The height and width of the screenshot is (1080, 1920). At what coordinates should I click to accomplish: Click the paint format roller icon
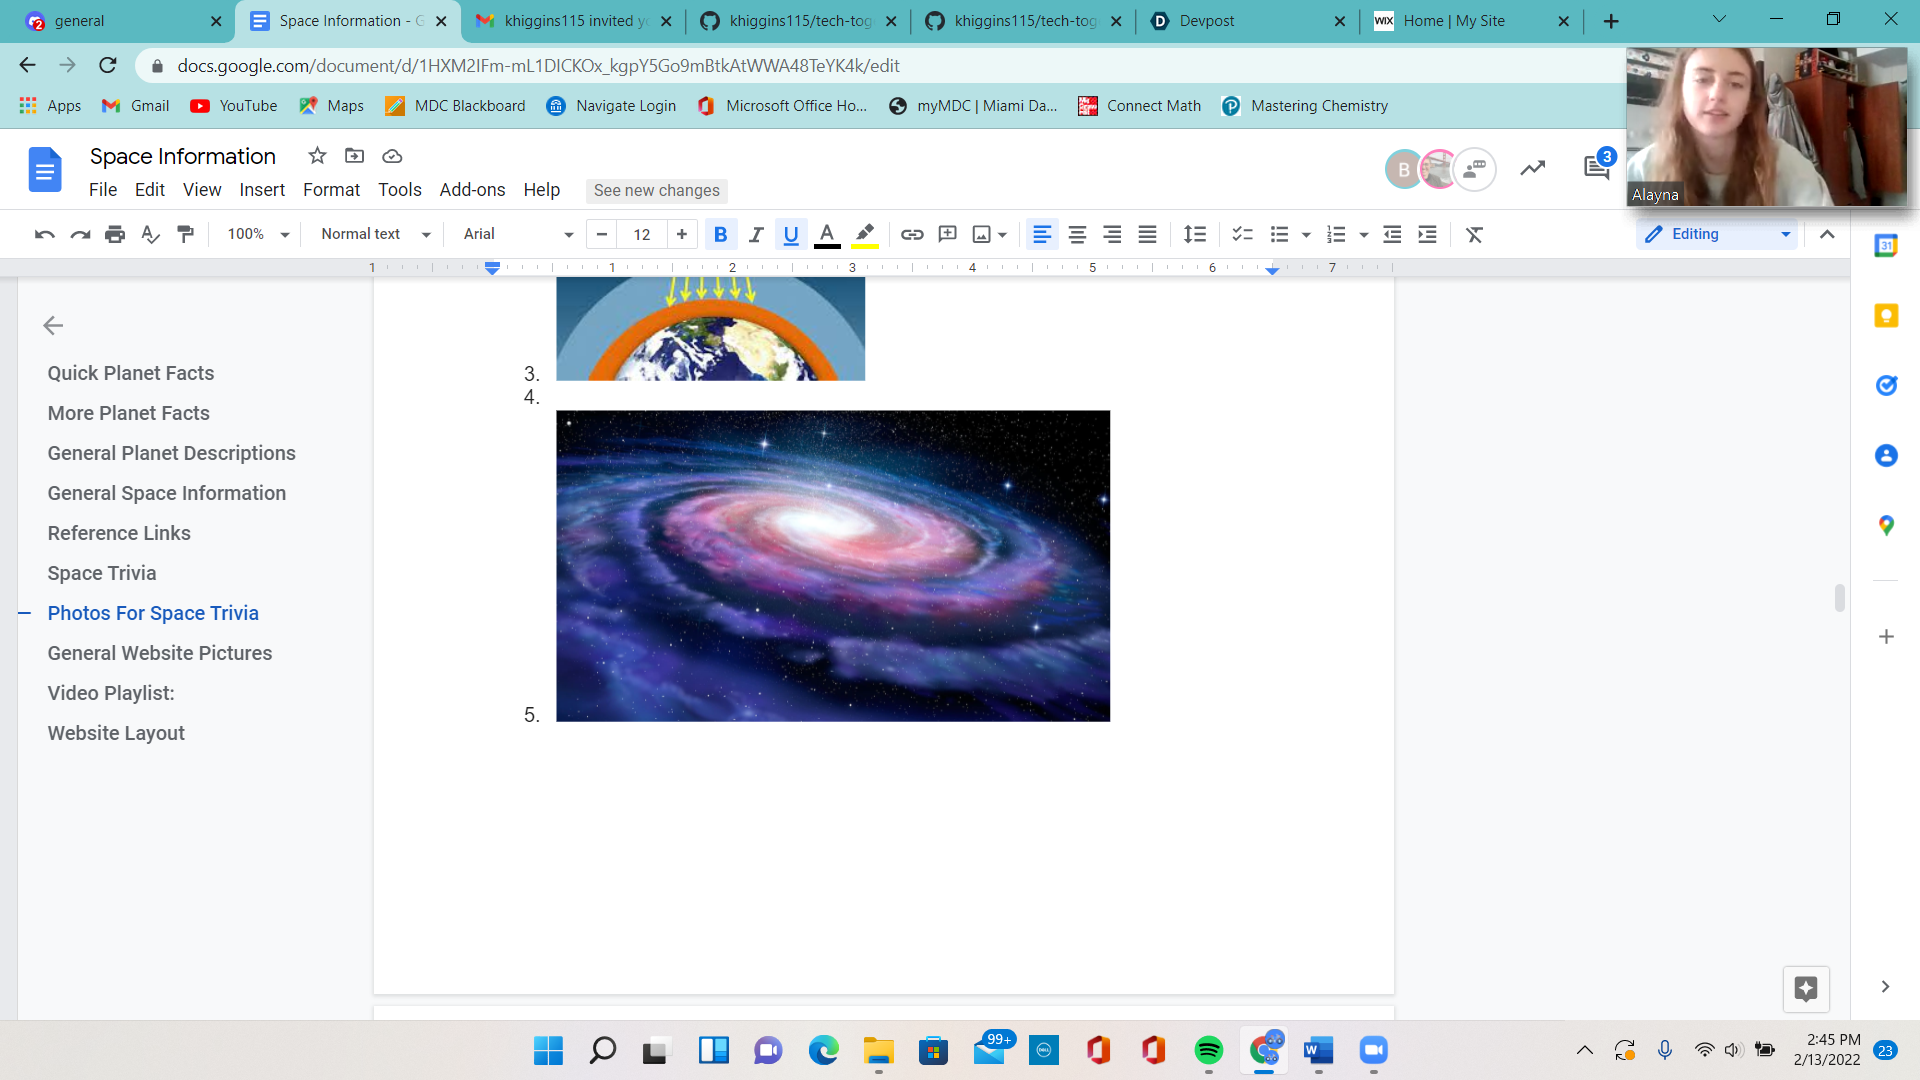click(x=185, y=234)
